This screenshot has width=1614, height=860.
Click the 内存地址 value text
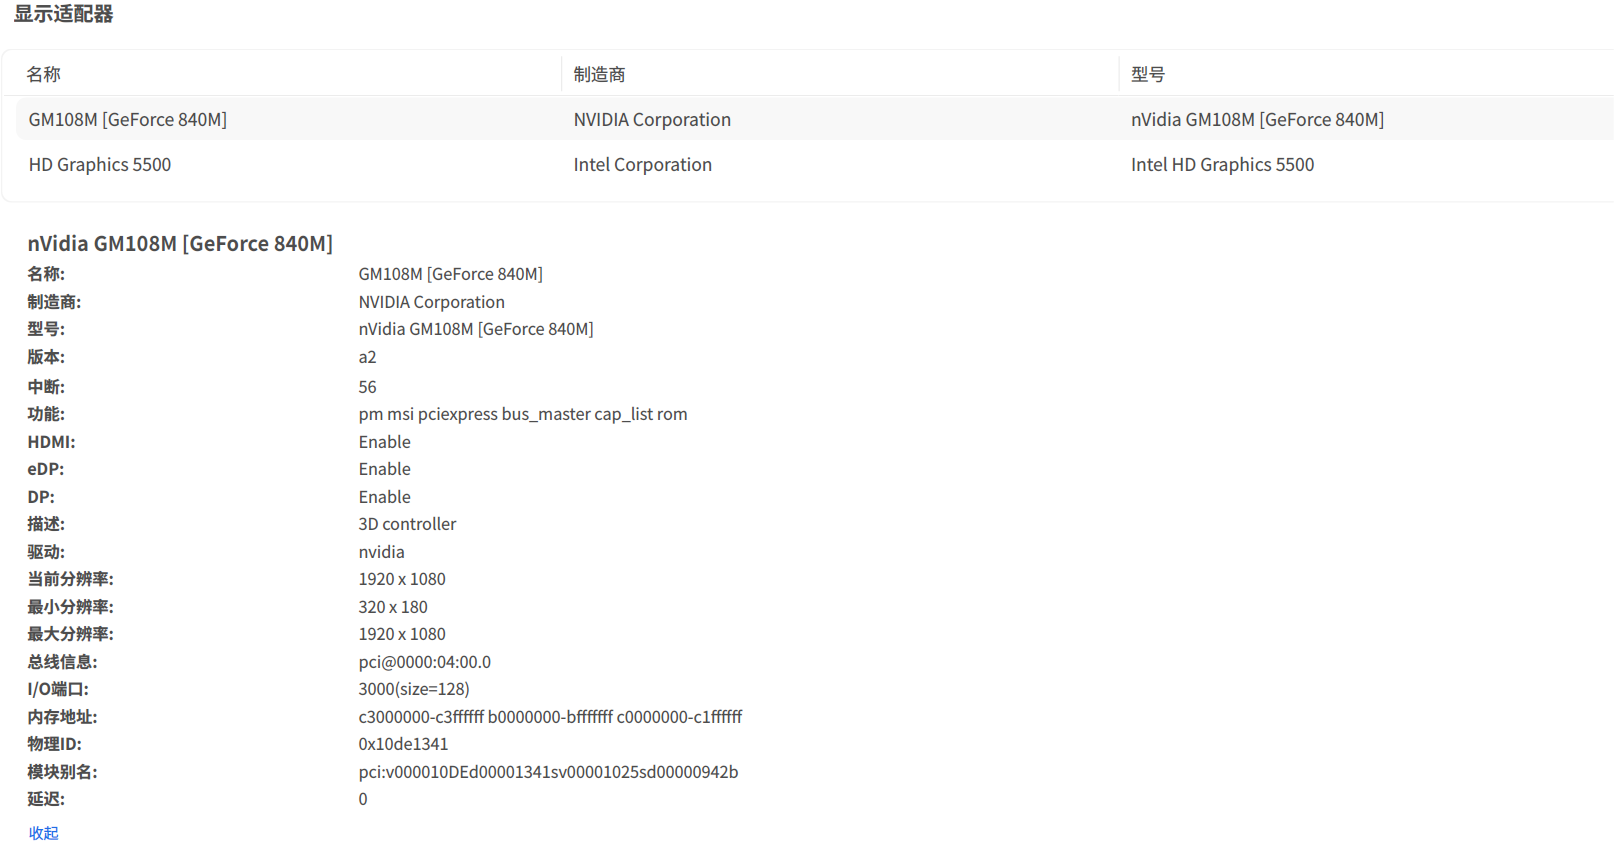tap(550, 717)
